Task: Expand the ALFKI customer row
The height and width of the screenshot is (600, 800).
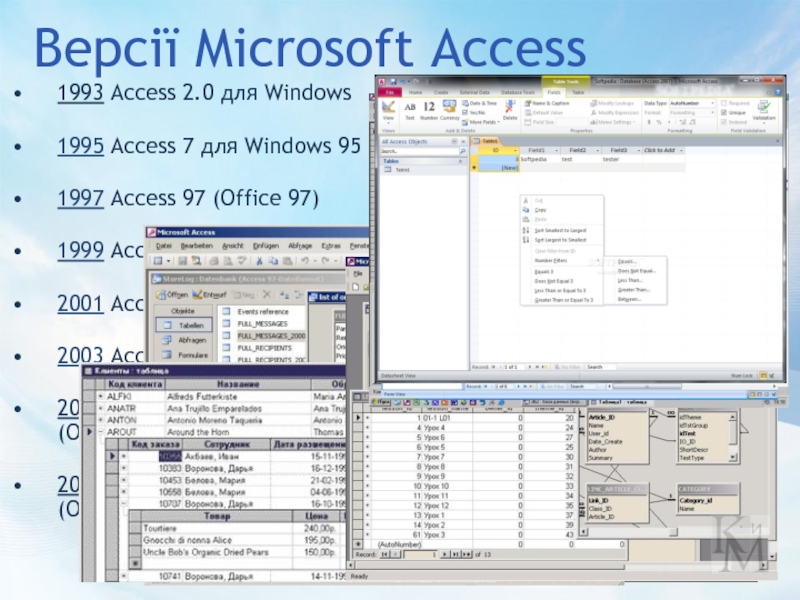Action: (101, 396)
